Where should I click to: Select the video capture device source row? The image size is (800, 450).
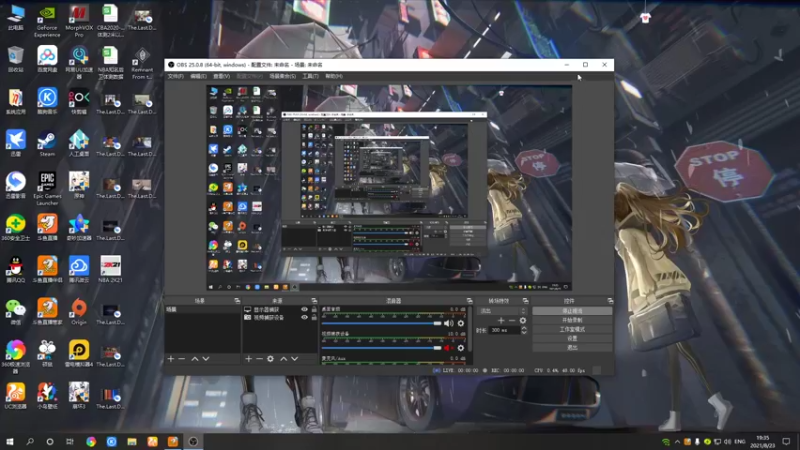click(280, 317)
